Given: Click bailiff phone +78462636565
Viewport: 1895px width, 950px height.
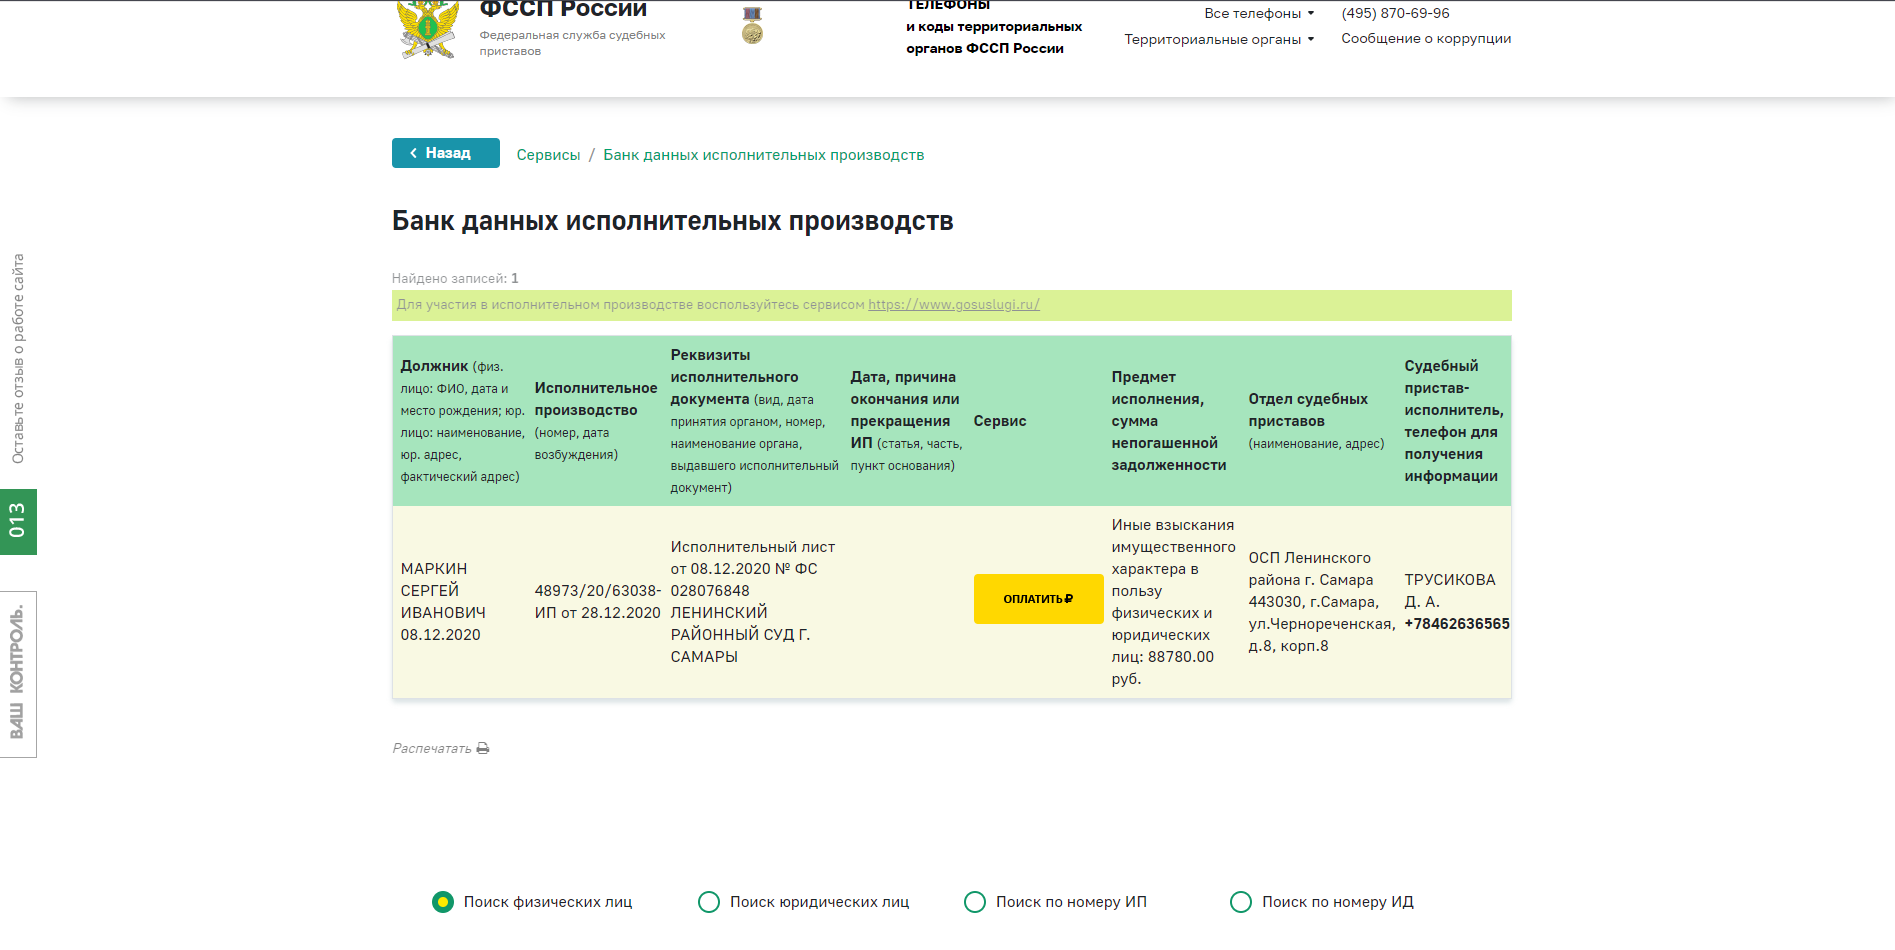Looking at the screenshot, I should pyautogui.click(x=1456, y=624).
